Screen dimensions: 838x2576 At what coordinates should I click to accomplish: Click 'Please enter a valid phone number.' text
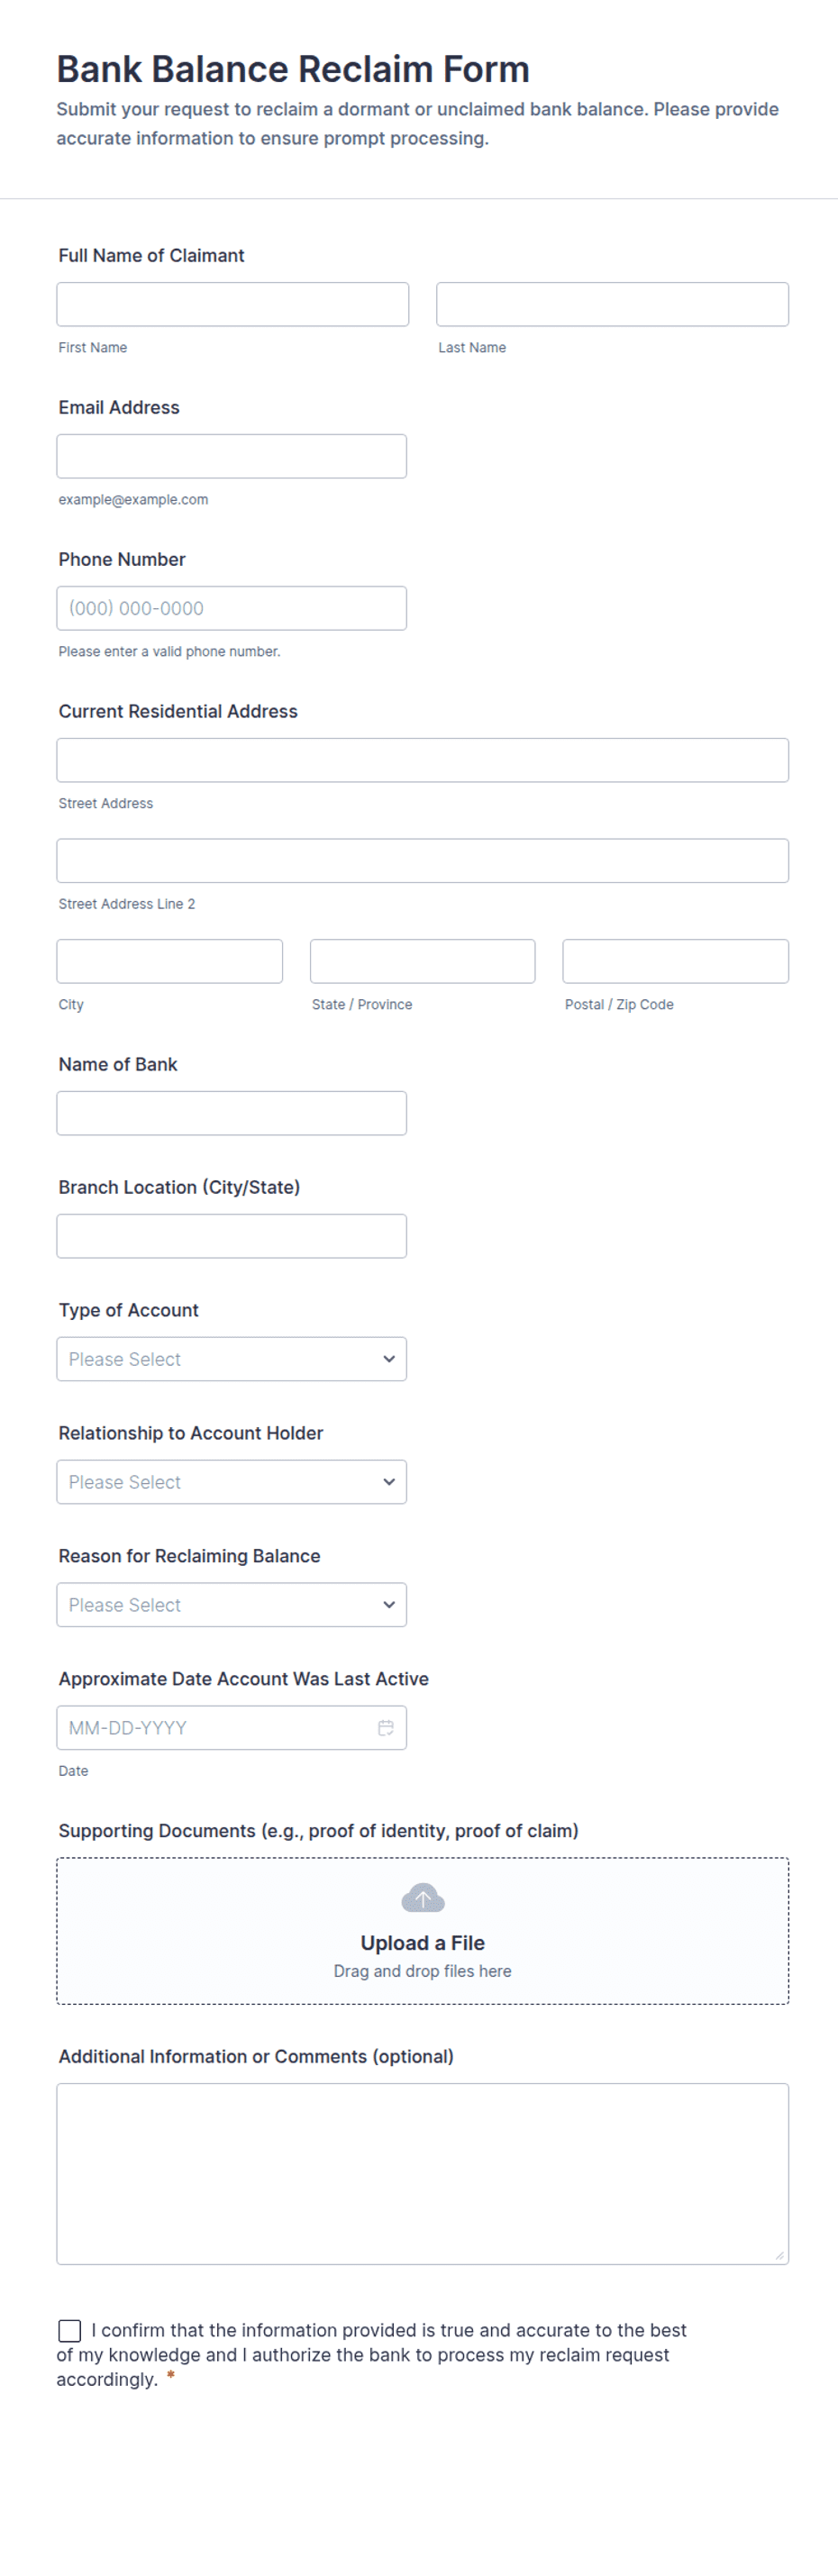click(169, 652)
